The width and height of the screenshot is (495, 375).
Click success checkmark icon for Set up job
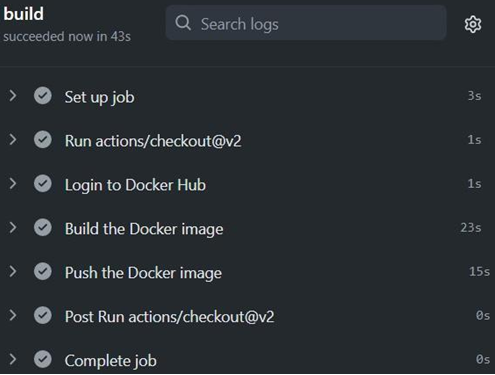click(43, 96)
